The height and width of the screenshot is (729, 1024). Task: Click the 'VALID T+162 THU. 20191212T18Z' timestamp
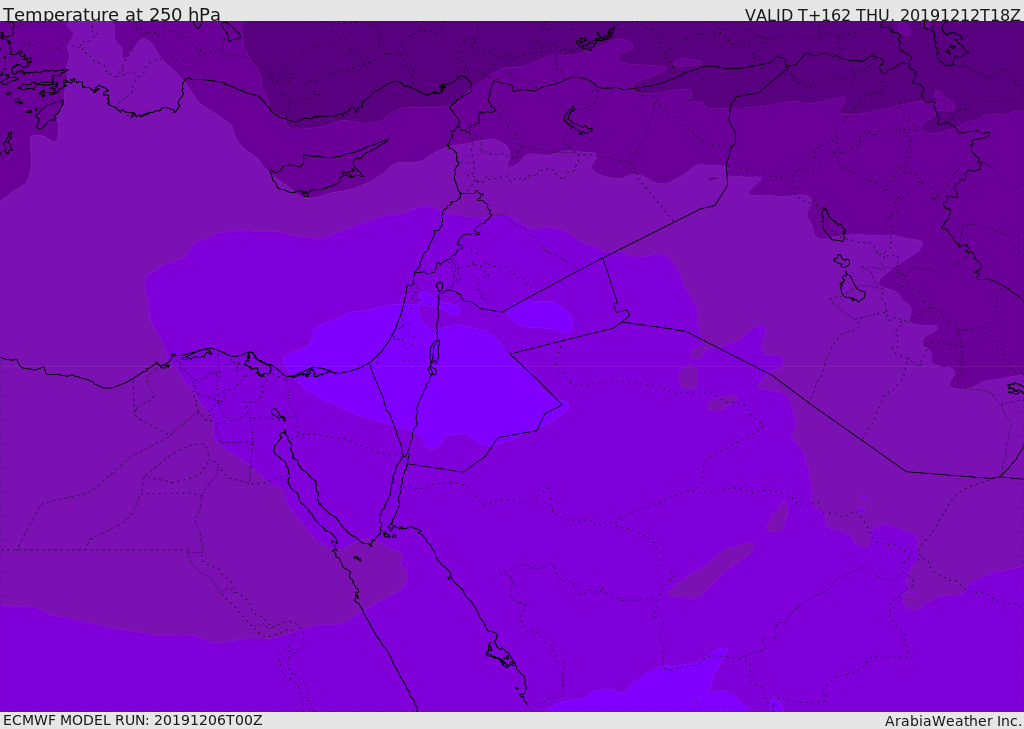click(x=883, y=14)
